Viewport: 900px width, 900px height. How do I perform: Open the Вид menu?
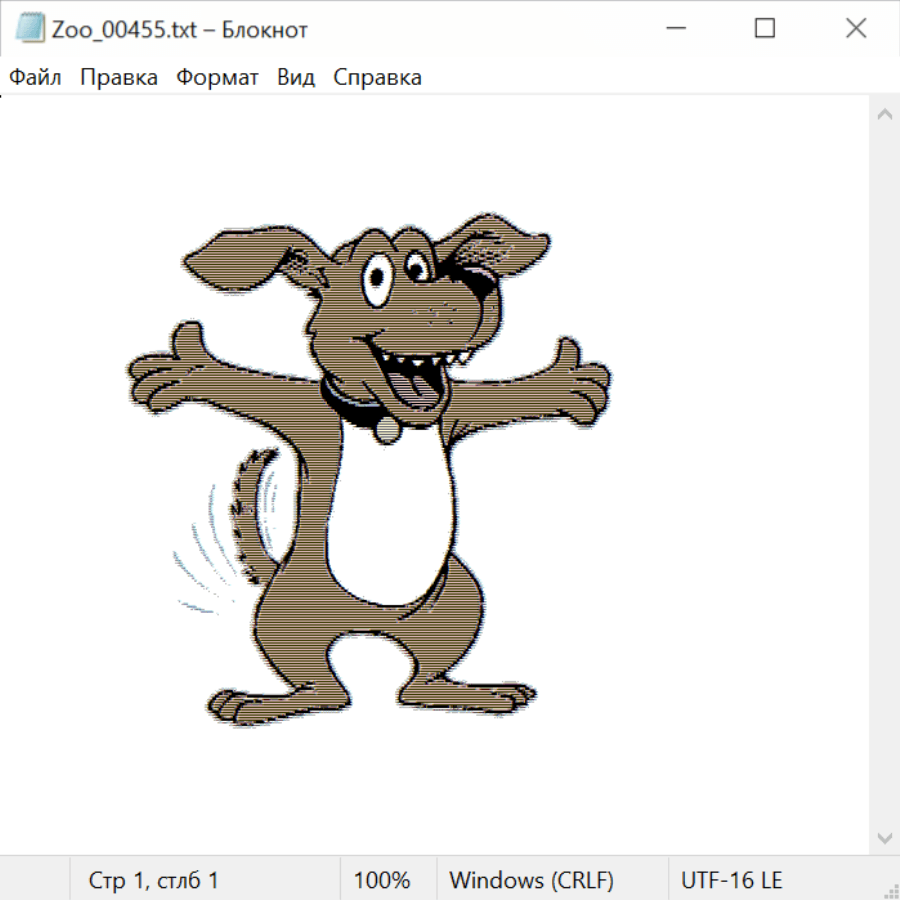pos(296,77)
